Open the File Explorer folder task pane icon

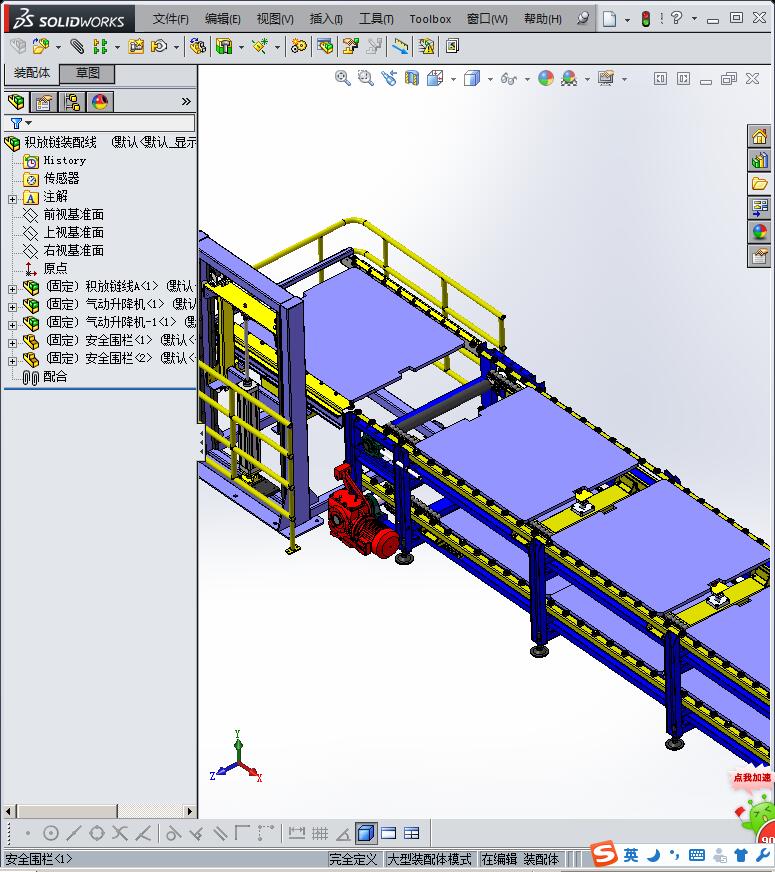759,184
